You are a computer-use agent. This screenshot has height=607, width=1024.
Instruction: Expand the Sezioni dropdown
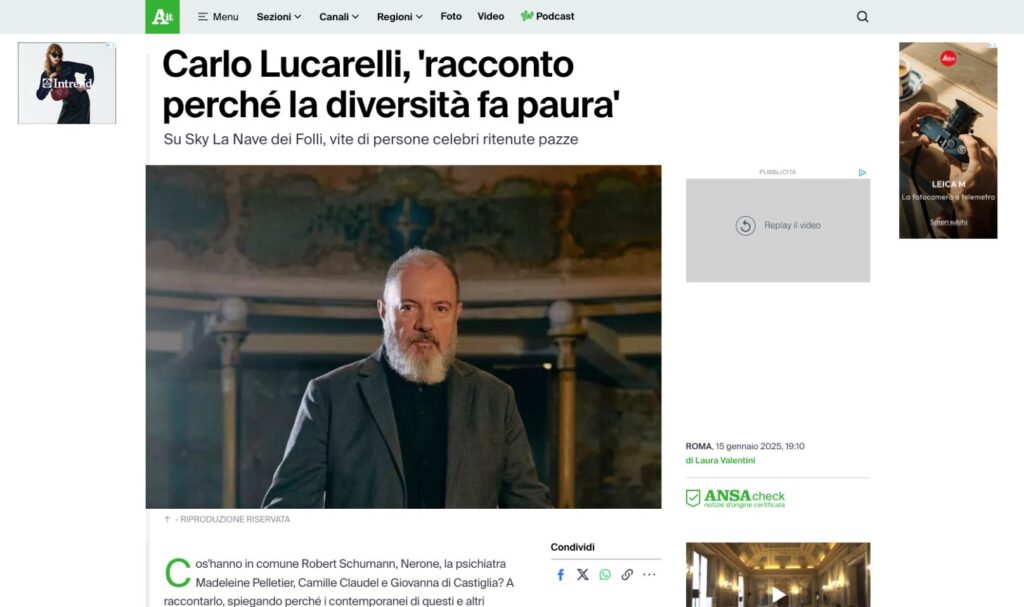(x=279, y=16)
